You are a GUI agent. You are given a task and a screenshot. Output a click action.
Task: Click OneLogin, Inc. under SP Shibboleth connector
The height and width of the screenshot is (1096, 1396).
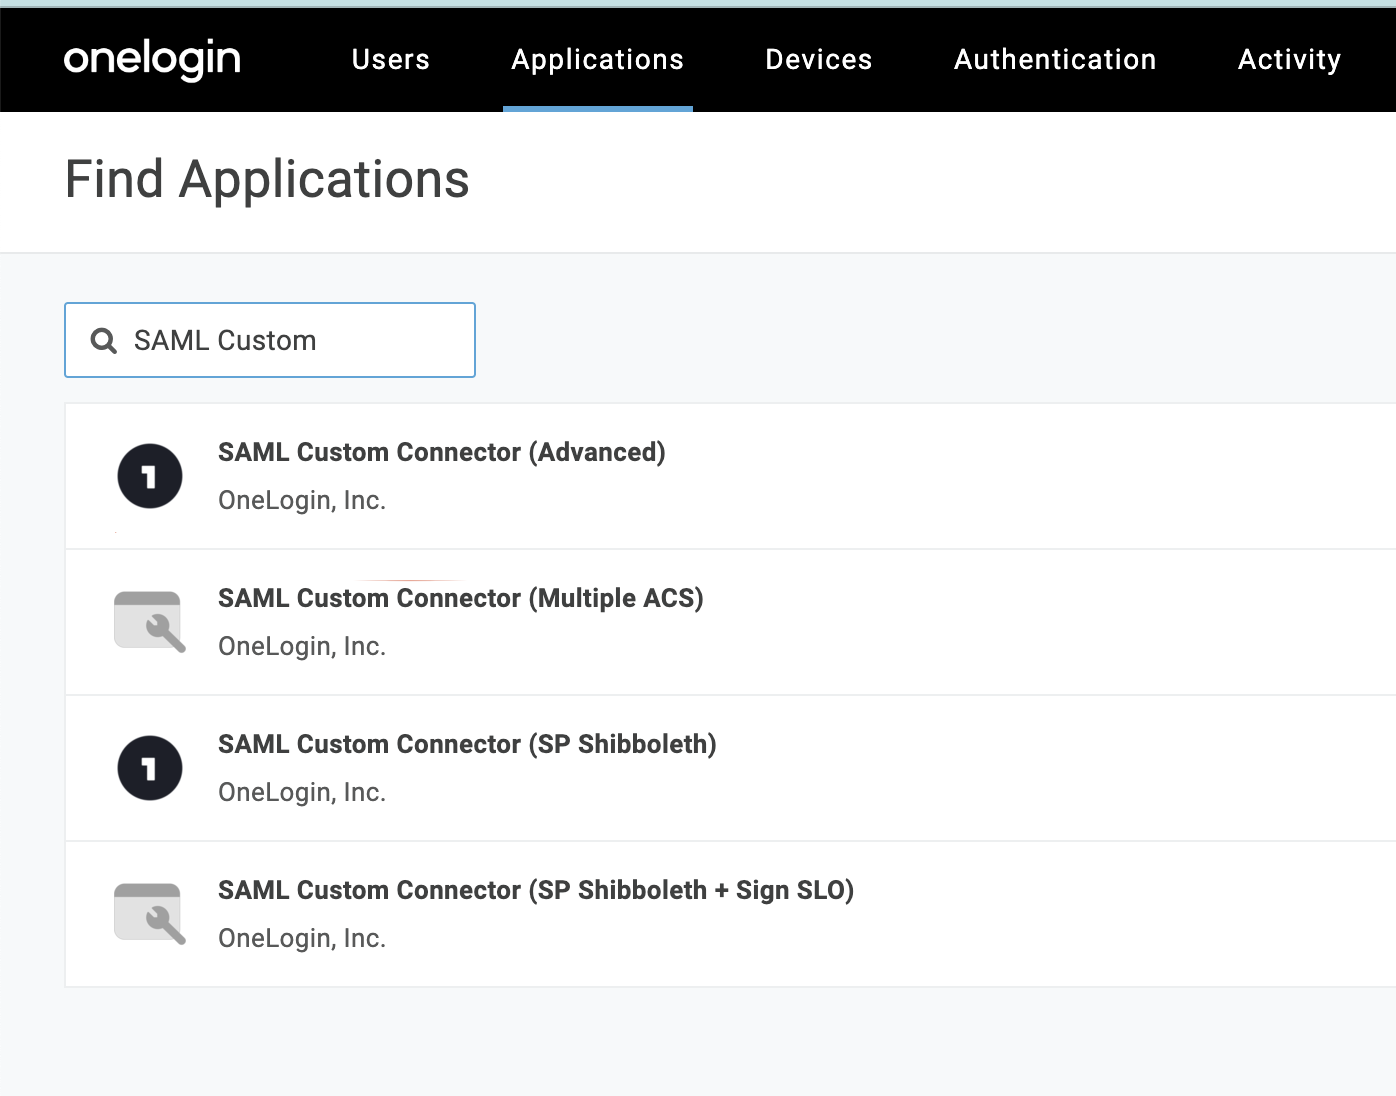coord(302,792)
